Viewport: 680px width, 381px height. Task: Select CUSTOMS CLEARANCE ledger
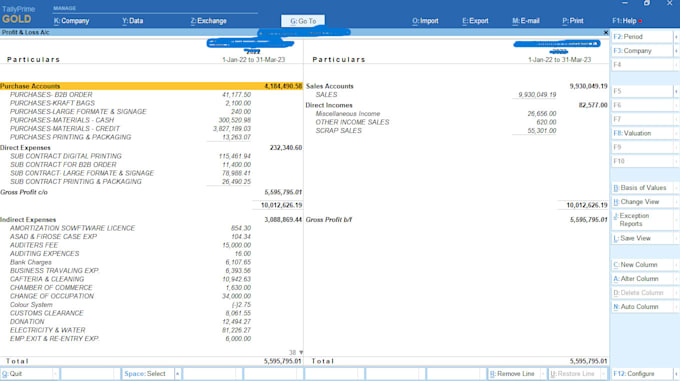[47, 313]
